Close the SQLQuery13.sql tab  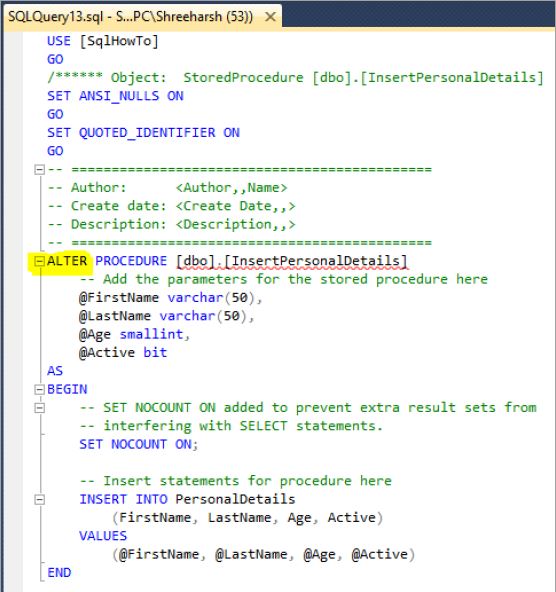click(x=270, y=17)
